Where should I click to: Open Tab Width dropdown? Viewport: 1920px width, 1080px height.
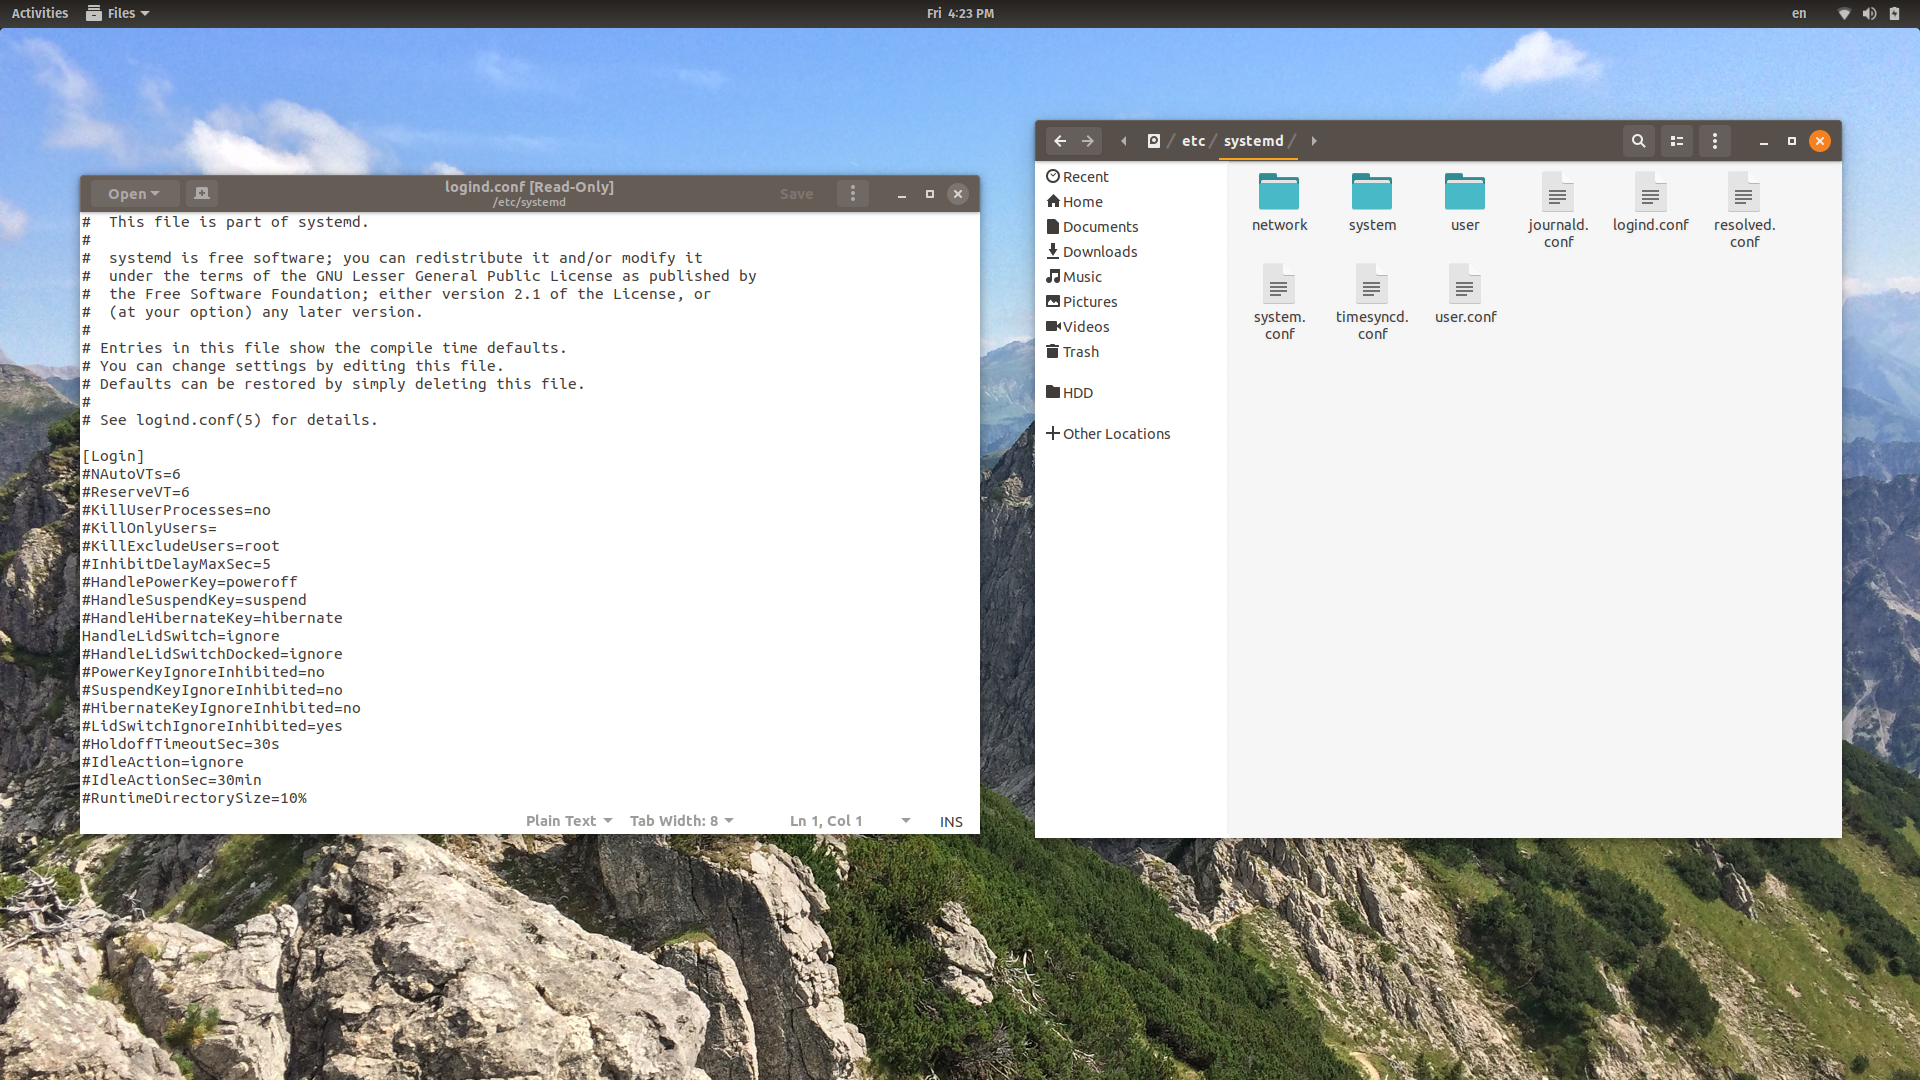pos(681,821)
